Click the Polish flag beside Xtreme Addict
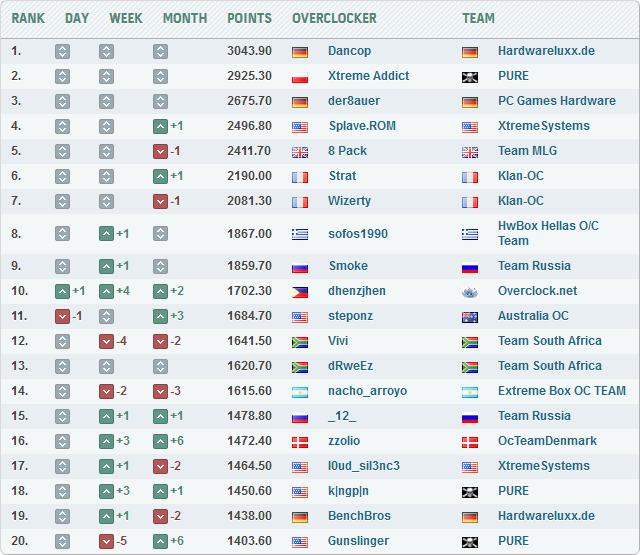The height and width of the screenshot is (555, 640). click(x=300, y=76)
